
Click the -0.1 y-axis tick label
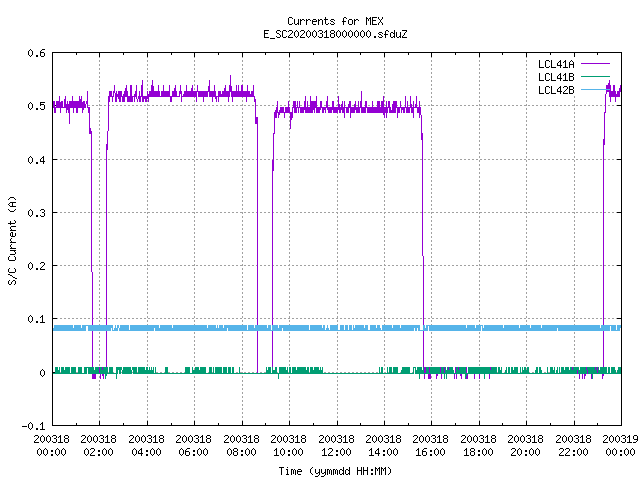(x=34, y=426)
